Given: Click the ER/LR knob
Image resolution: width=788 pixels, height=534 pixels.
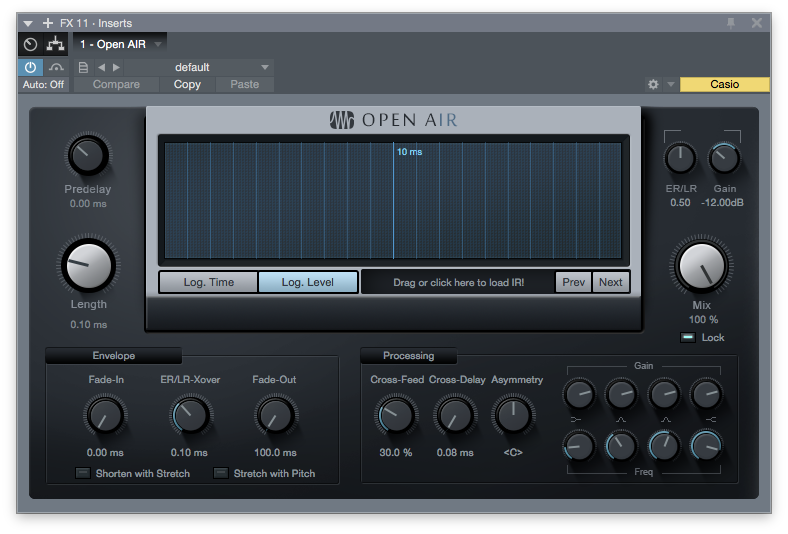Looking at the screenshot, I should click(680, 158).
